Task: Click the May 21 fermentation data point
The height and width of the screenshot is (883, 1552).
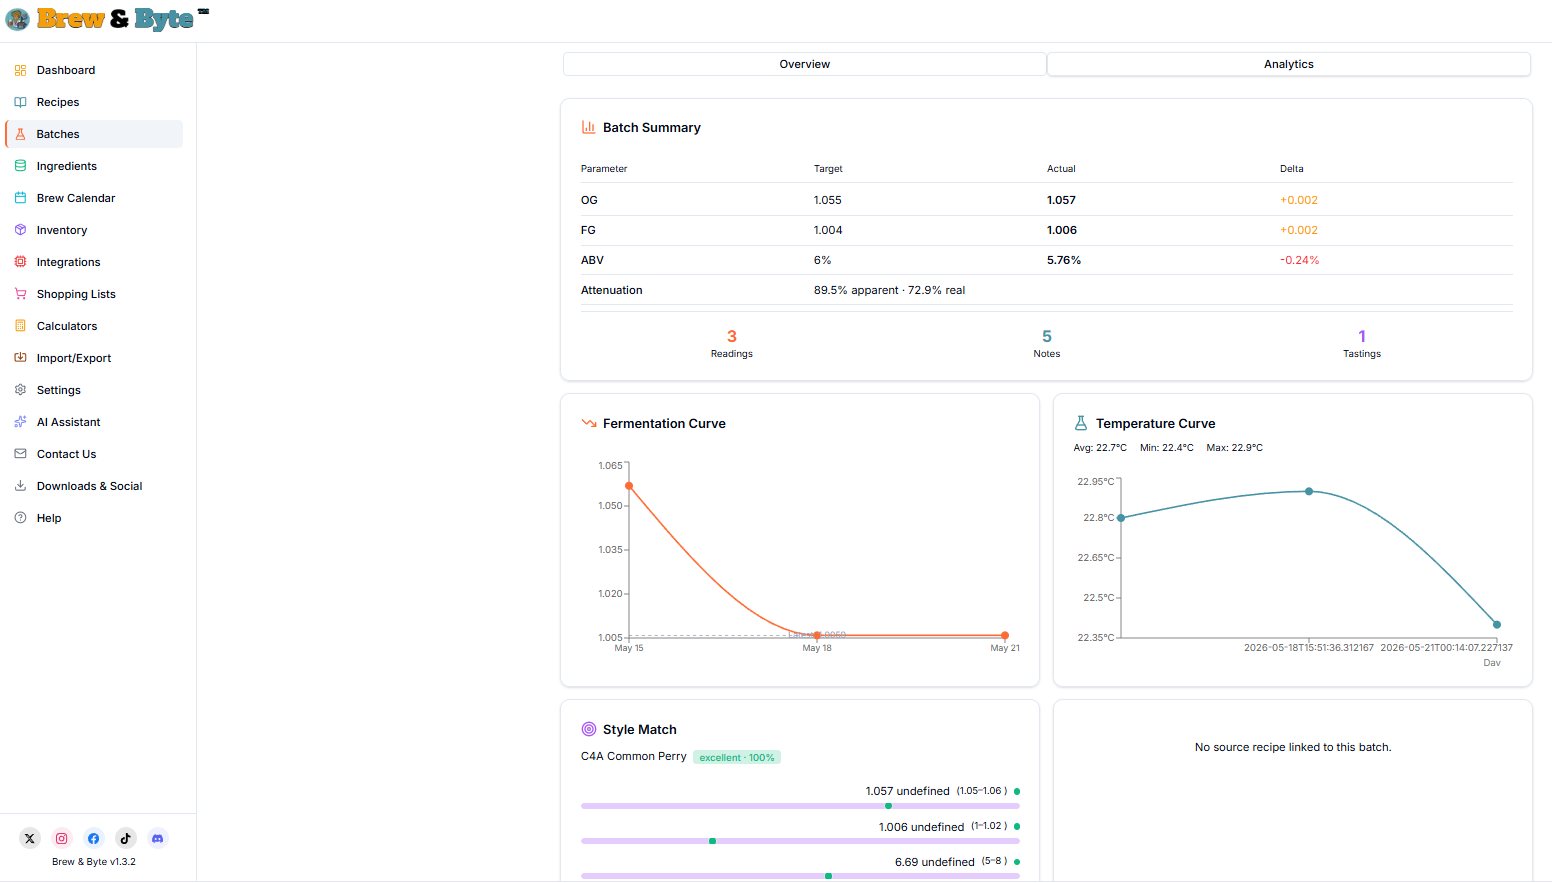Action: pyautogui.click(x=1005, y=635)
